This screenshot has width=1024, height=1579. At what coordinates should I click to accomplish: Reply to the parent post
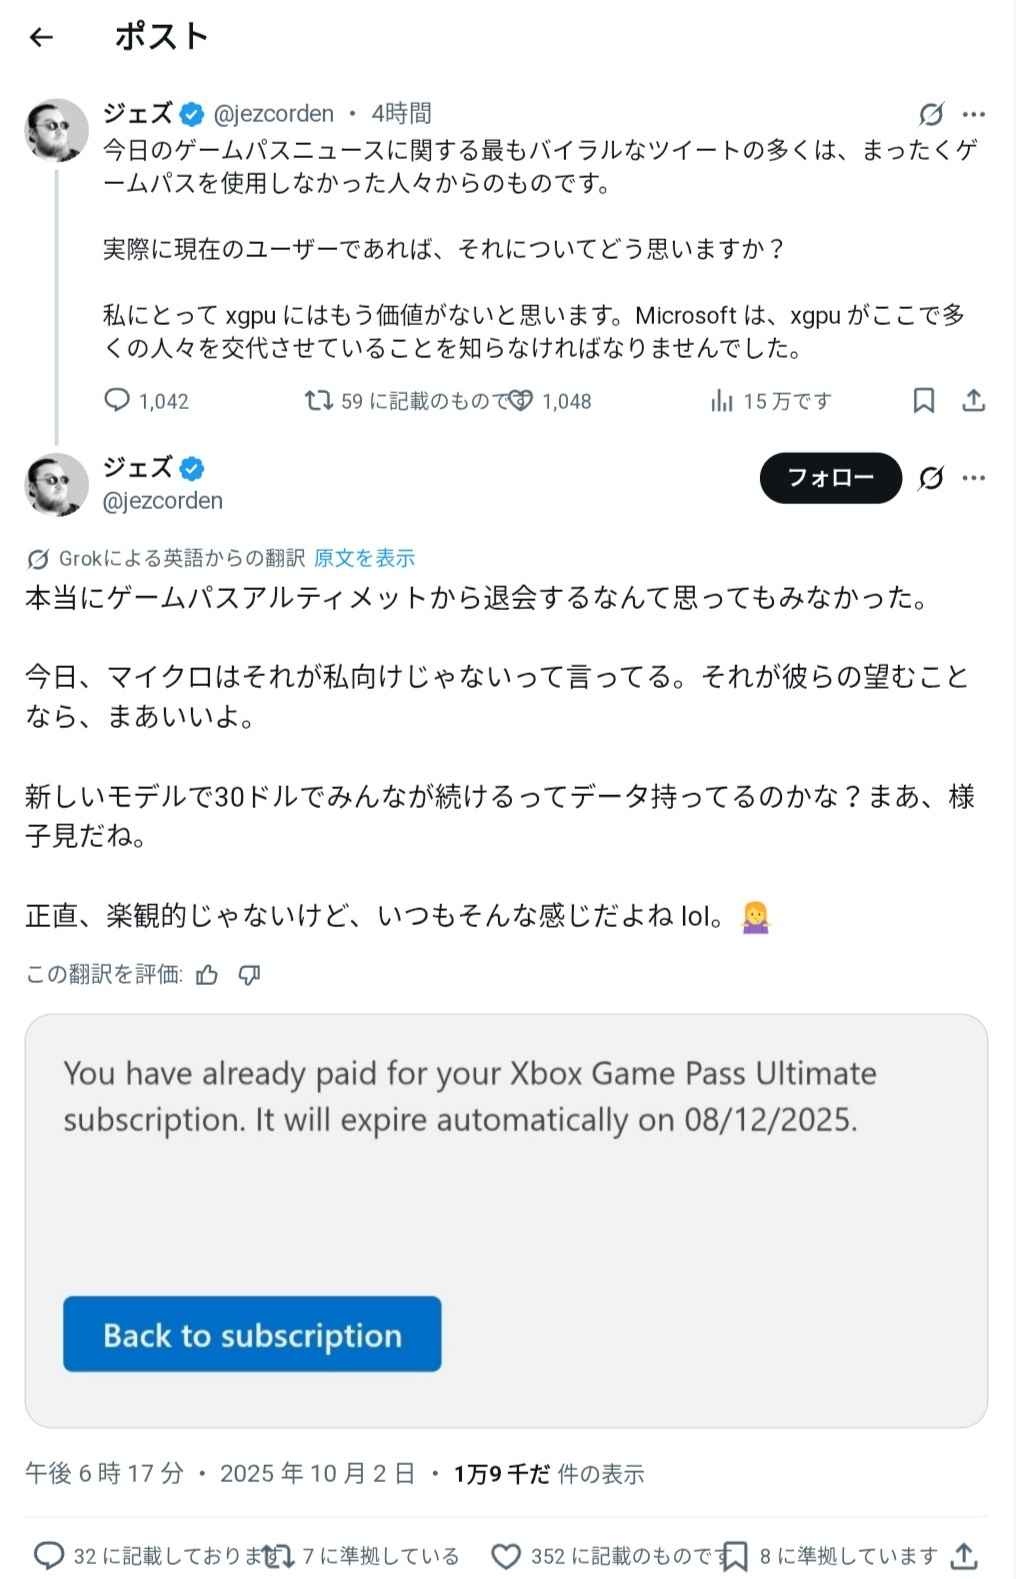click(x=118, y=401)
